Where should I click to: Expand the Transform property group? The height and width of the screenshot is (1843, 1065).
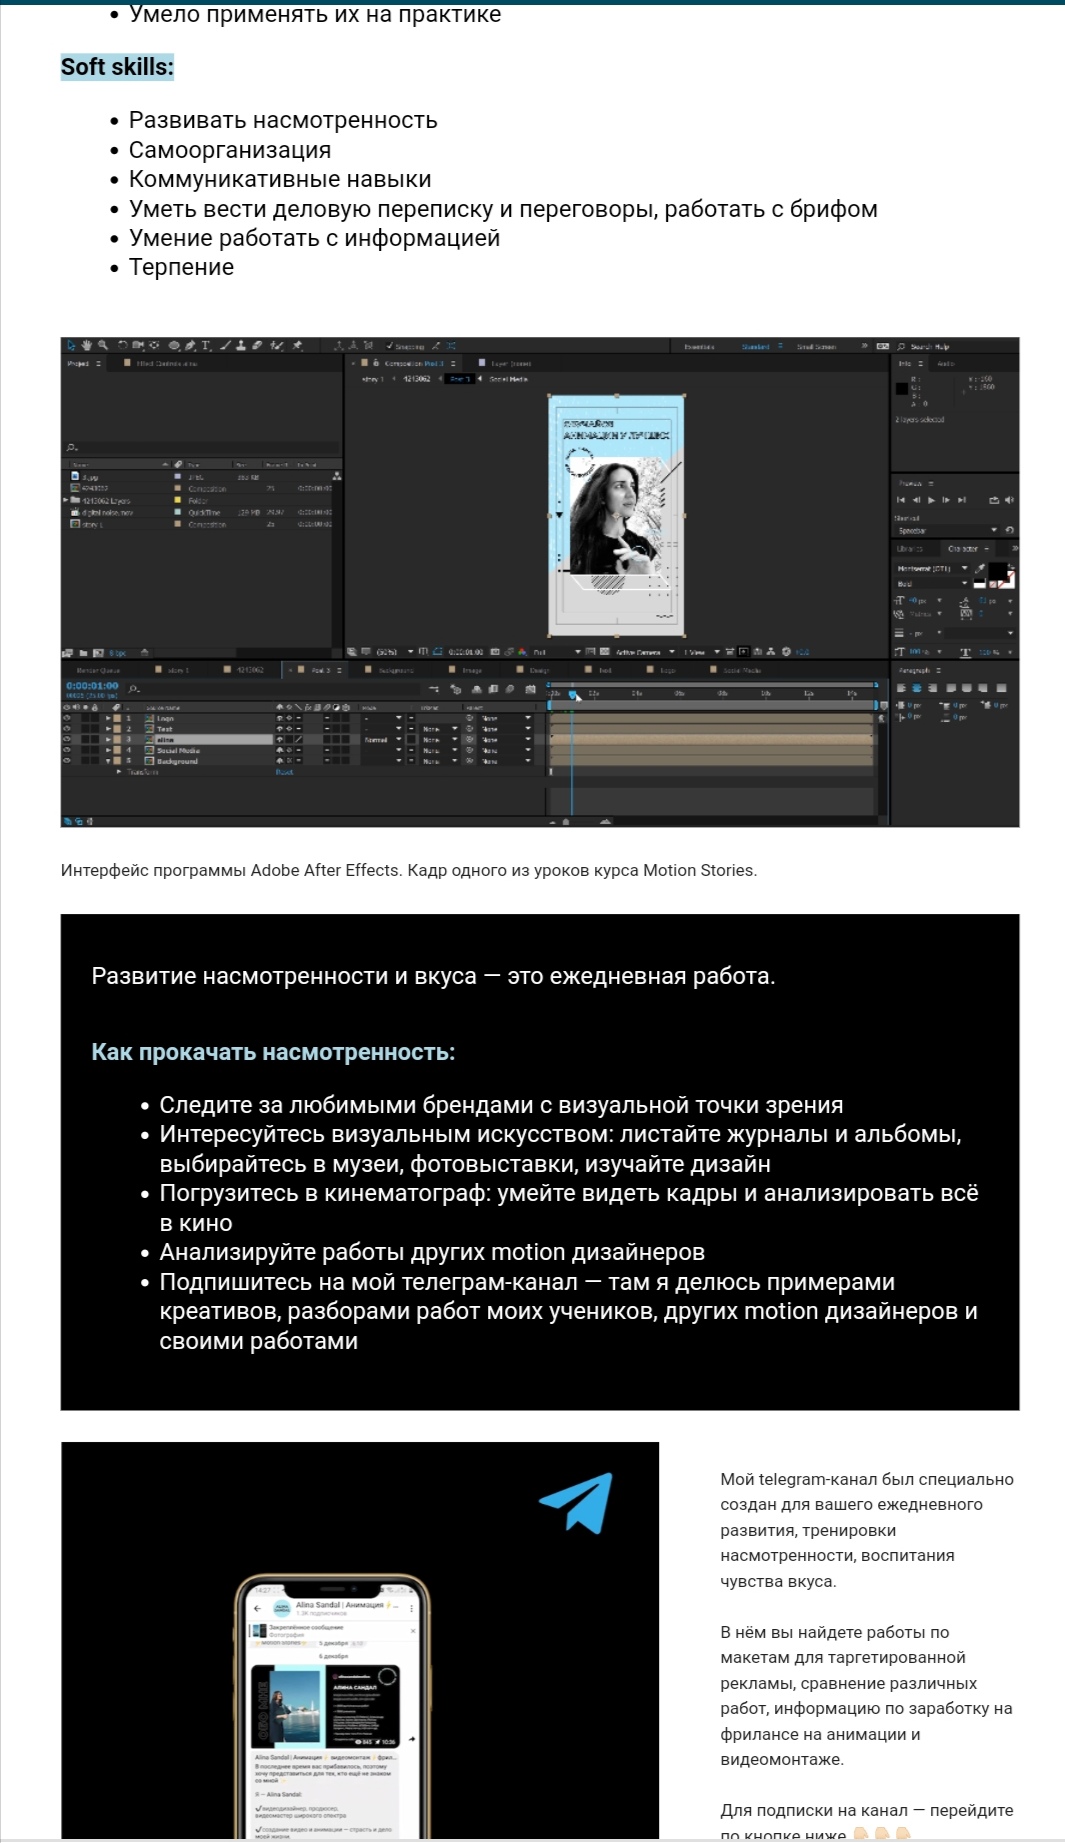119,772
